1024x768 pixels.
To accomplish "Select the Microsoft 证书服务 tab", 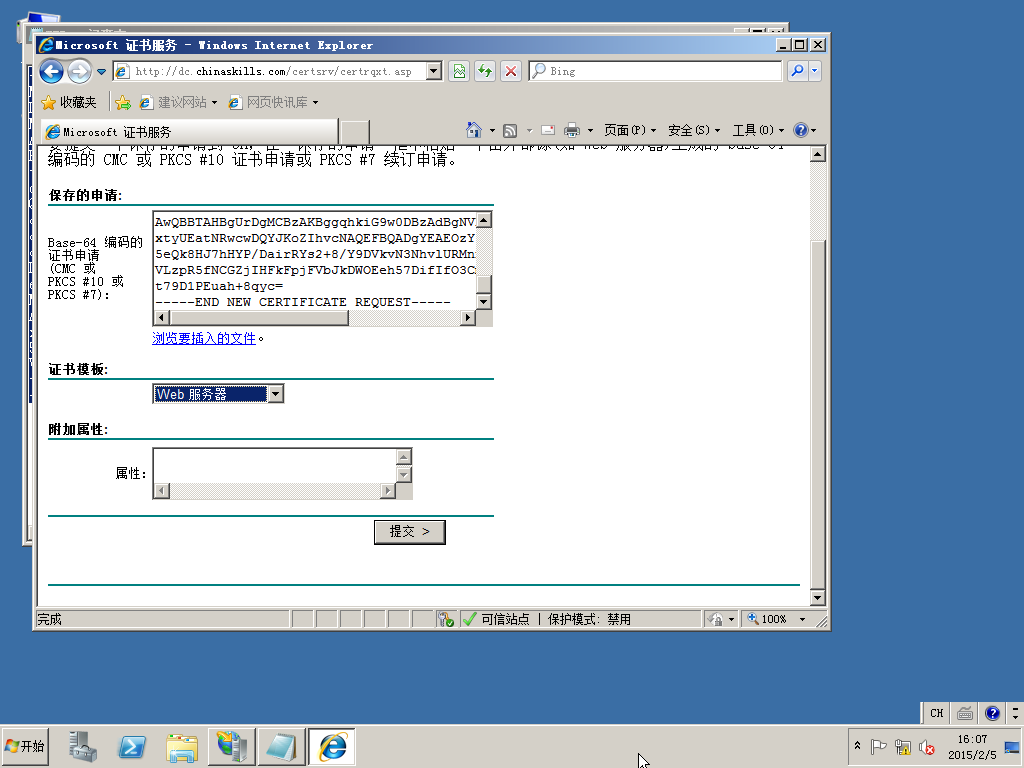I will tap(189, 132).
